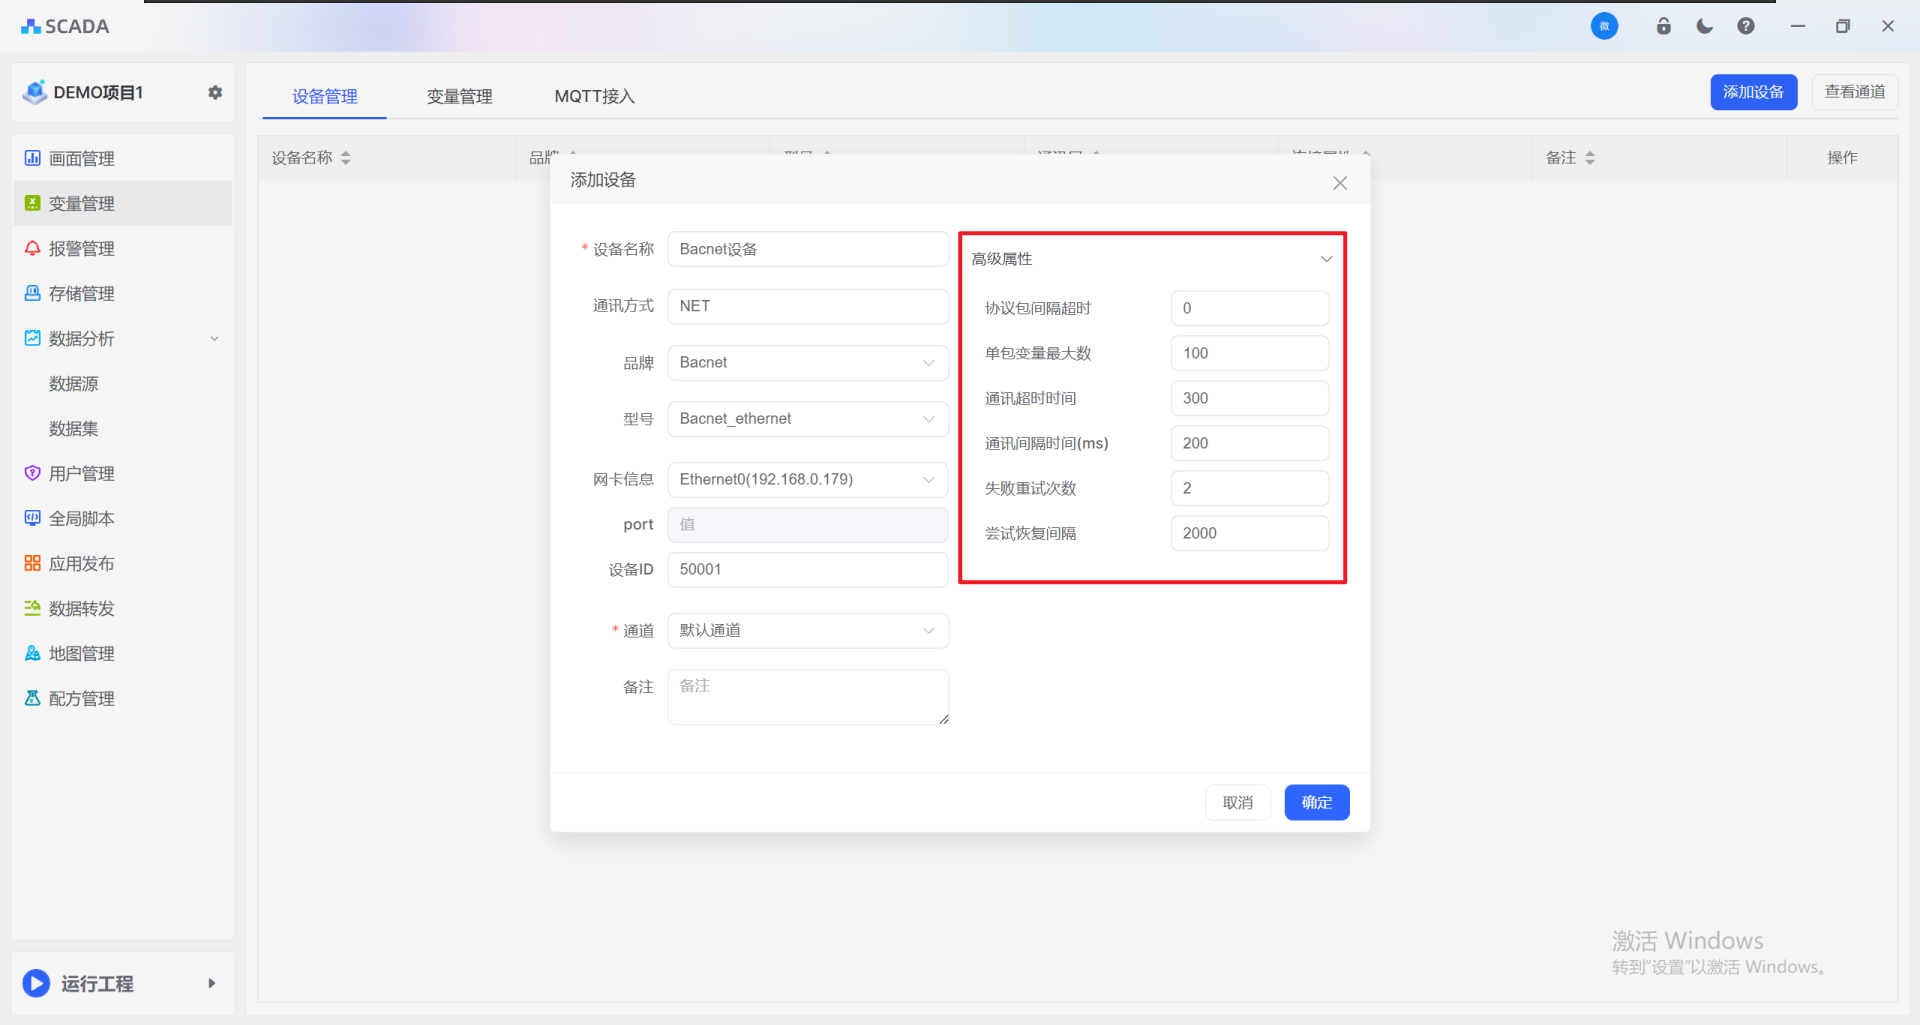
Task: Collapse 数据分析 sidebar chevron
Action: 214,339
